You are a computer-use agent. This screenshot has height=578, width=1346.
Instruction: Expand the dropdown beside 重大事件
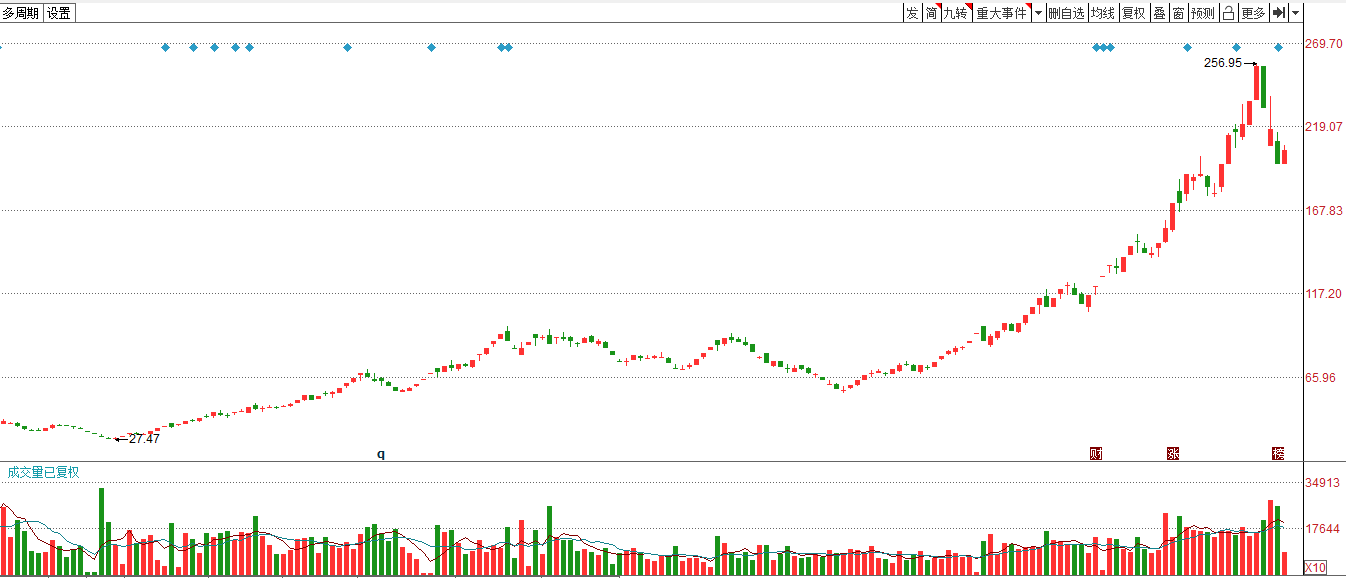coord(1039,13)
